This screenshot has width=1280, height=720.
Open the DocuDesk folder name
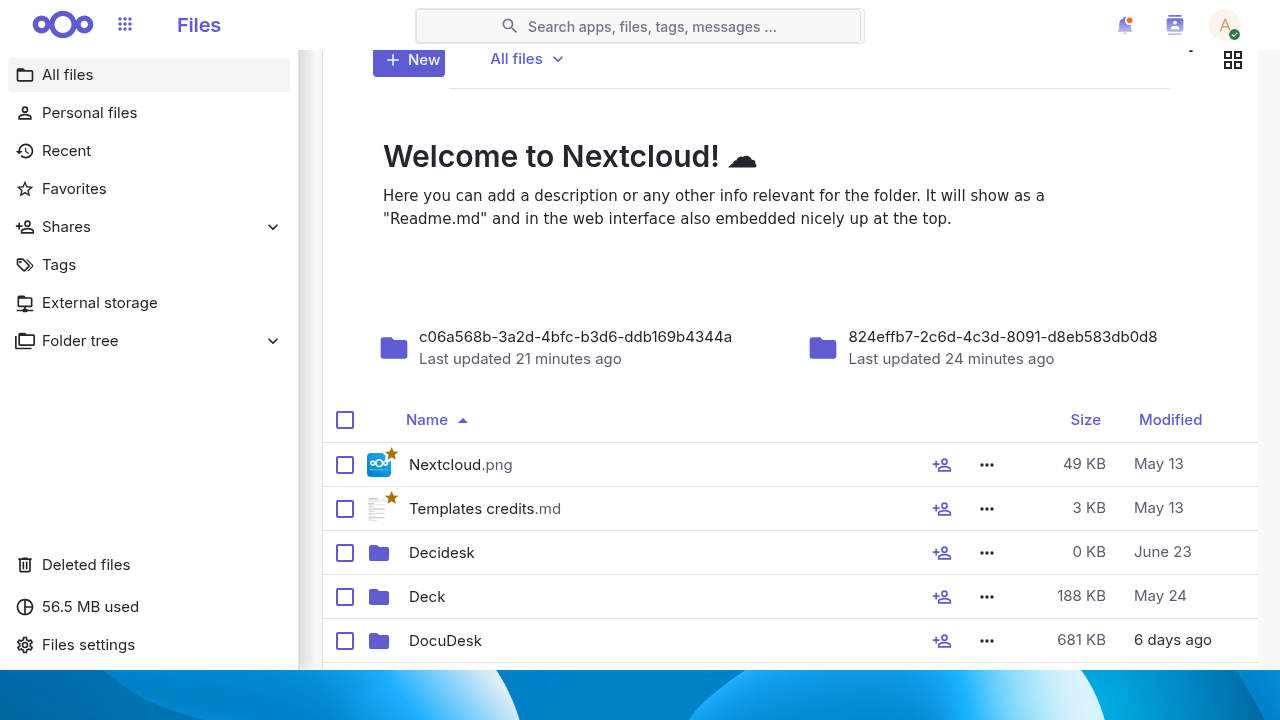point(446,641)
